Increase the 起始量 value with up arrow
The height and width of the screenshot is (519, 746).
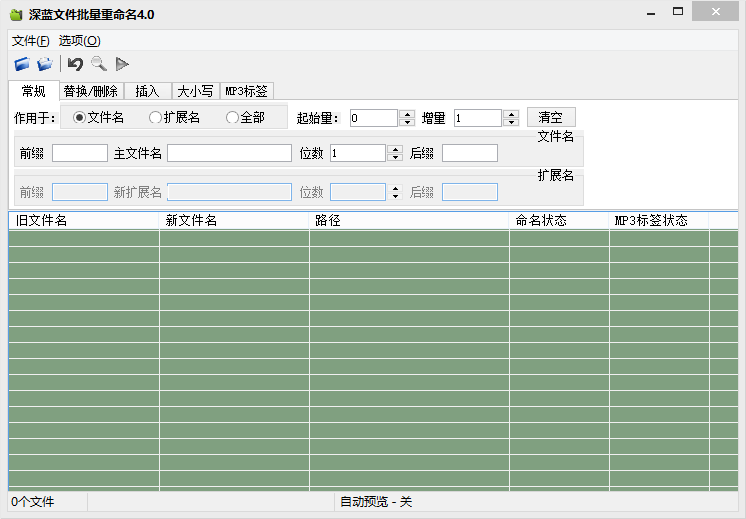[407, 114]
